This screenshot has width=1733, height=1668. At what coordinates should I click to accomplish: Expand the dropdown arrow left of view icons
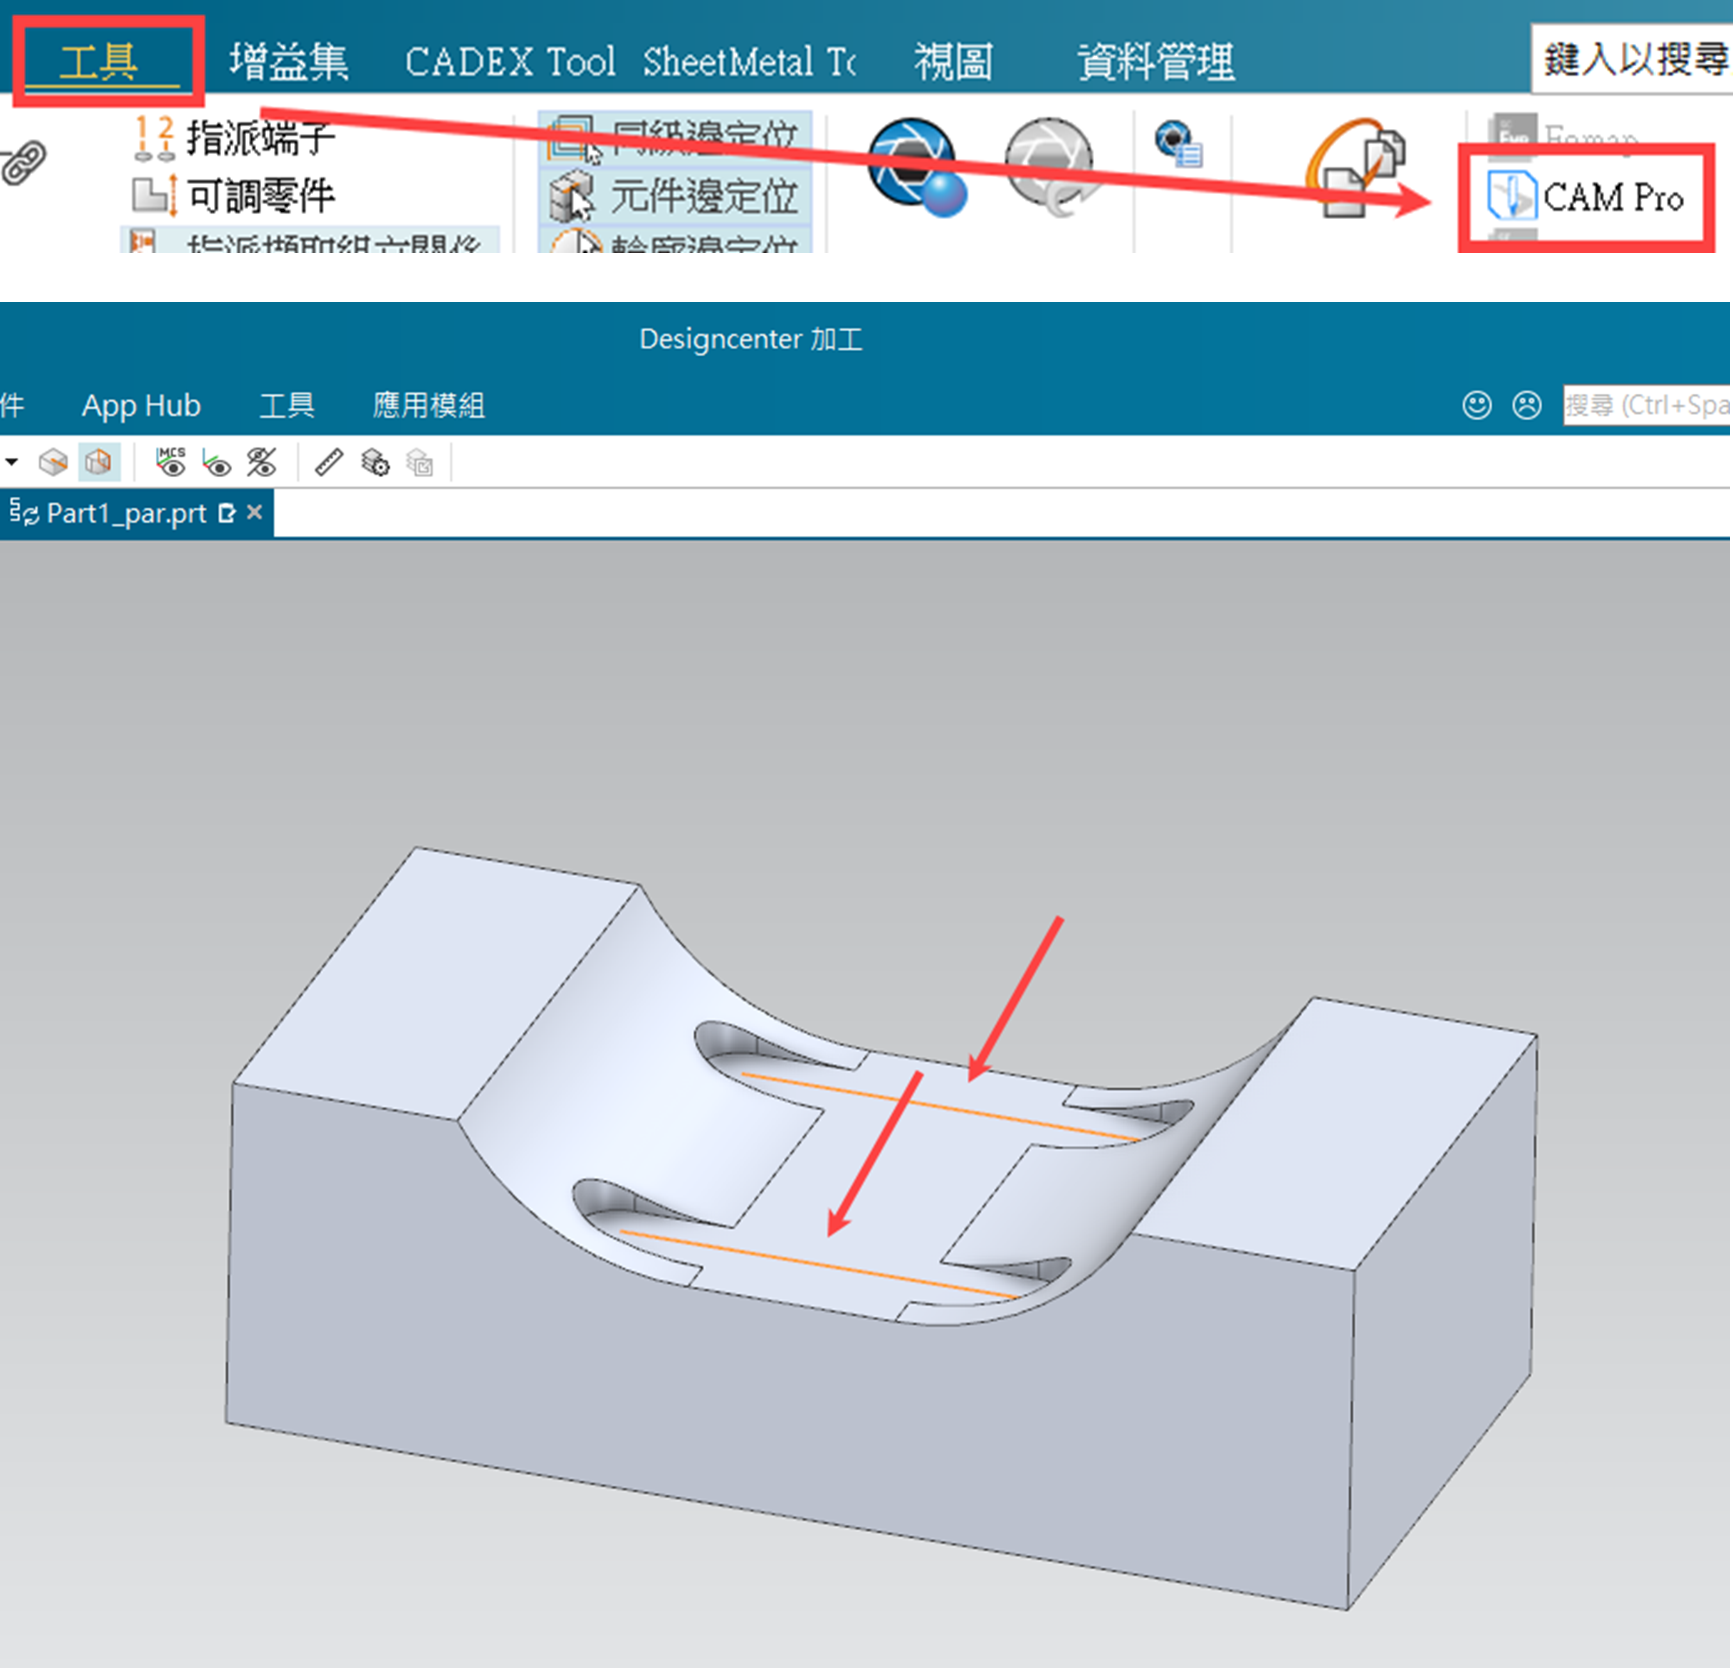12,462
